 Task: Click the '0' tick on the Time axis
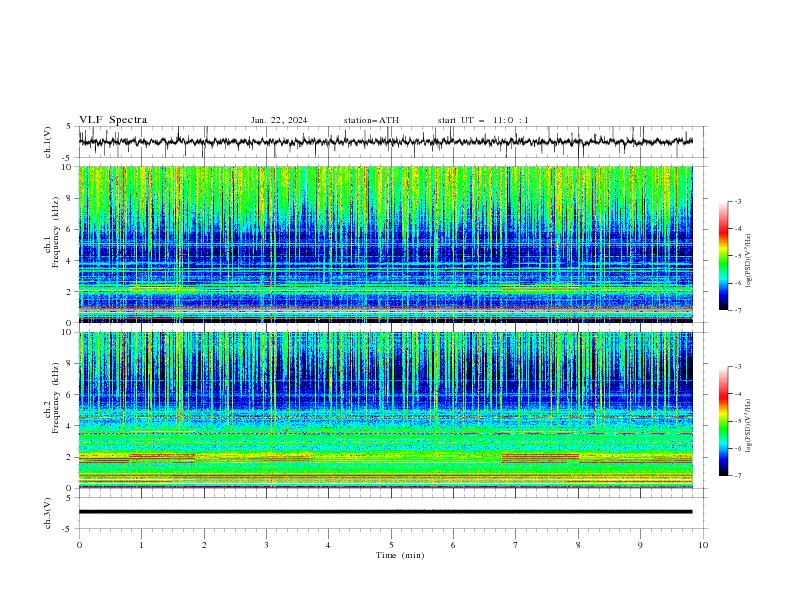pos(79,545)
